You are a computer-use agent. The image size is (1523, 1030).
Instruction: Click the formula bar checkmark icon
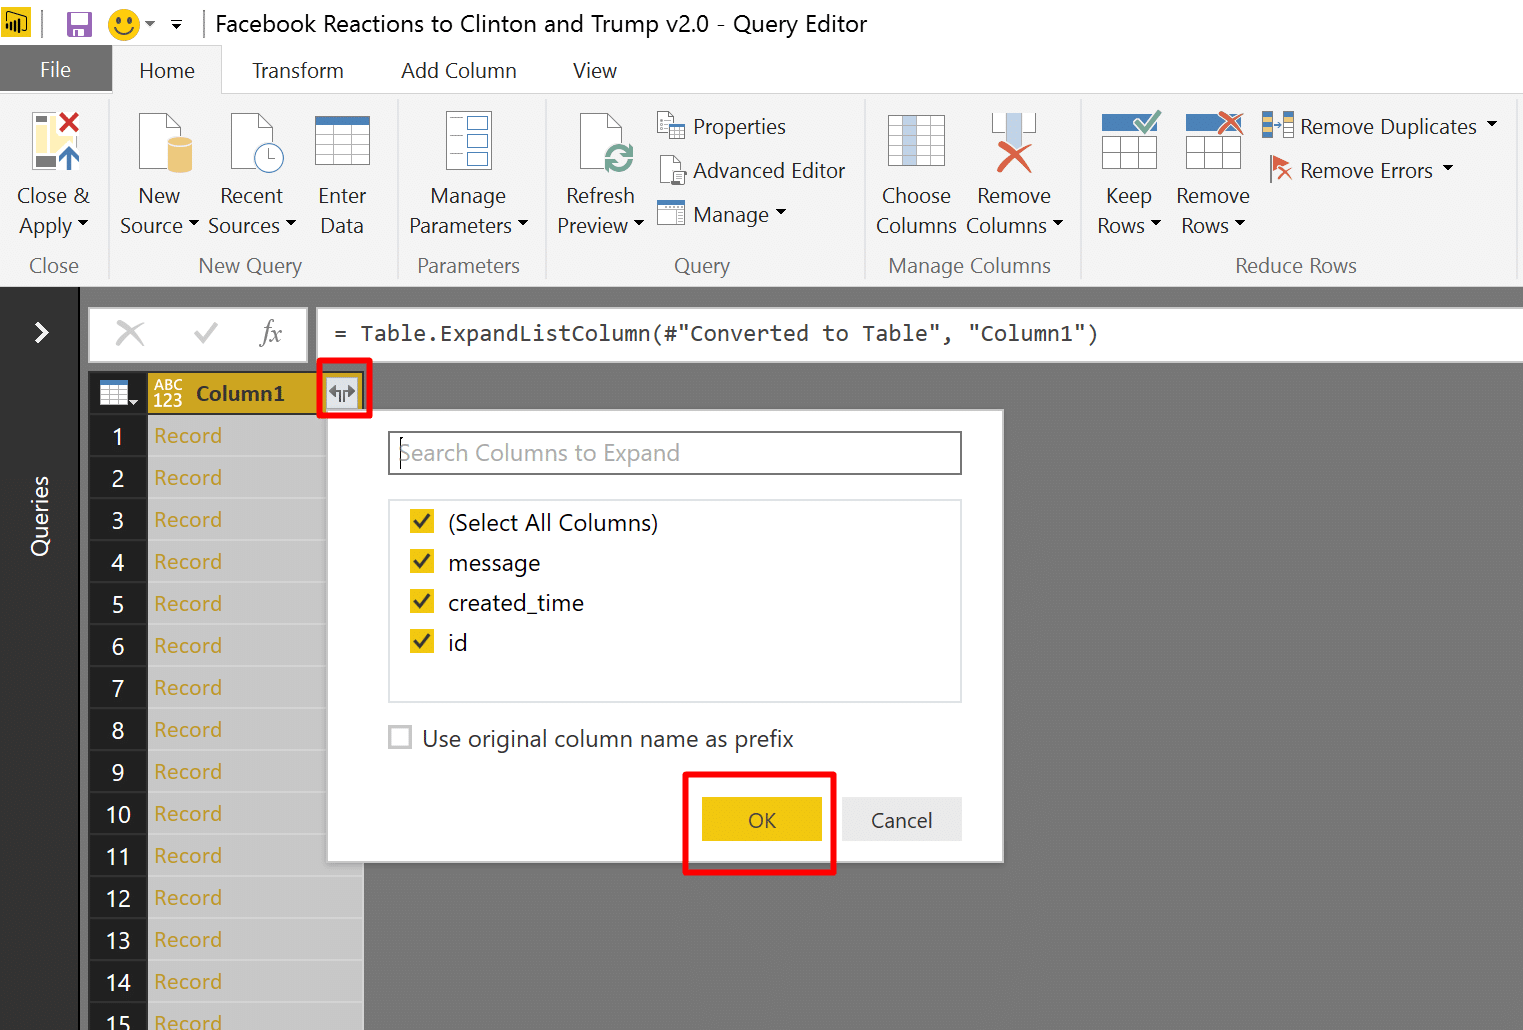click(x=206, y=333)
